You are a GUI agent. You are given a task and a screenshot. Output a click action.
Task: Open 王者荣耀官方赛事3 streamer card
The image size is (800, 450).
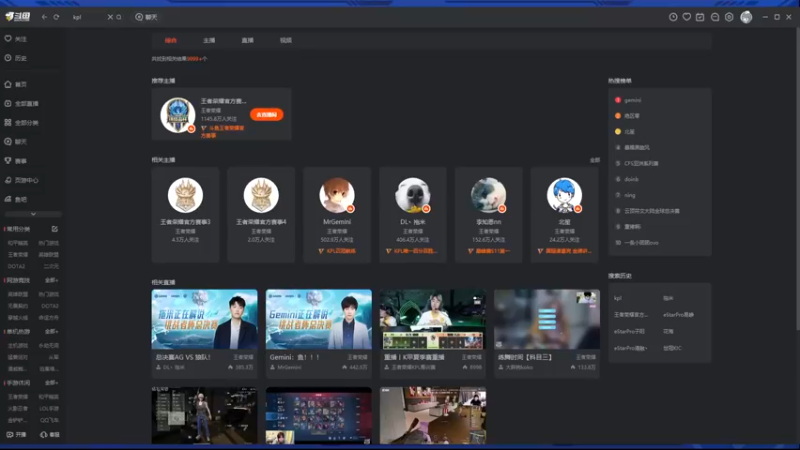185,215
